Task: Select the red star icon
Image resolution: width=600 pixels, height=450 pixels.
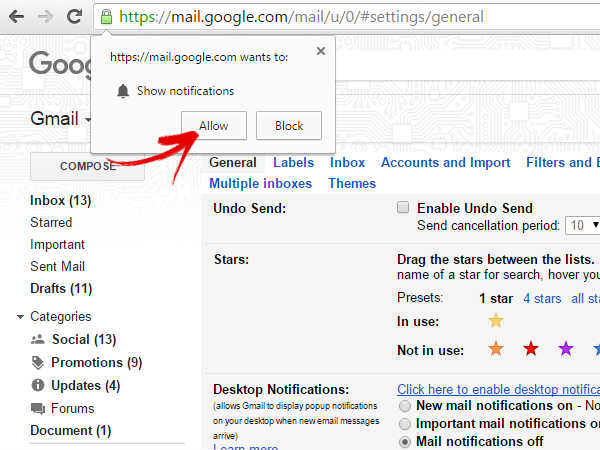Action: point(531,349)
